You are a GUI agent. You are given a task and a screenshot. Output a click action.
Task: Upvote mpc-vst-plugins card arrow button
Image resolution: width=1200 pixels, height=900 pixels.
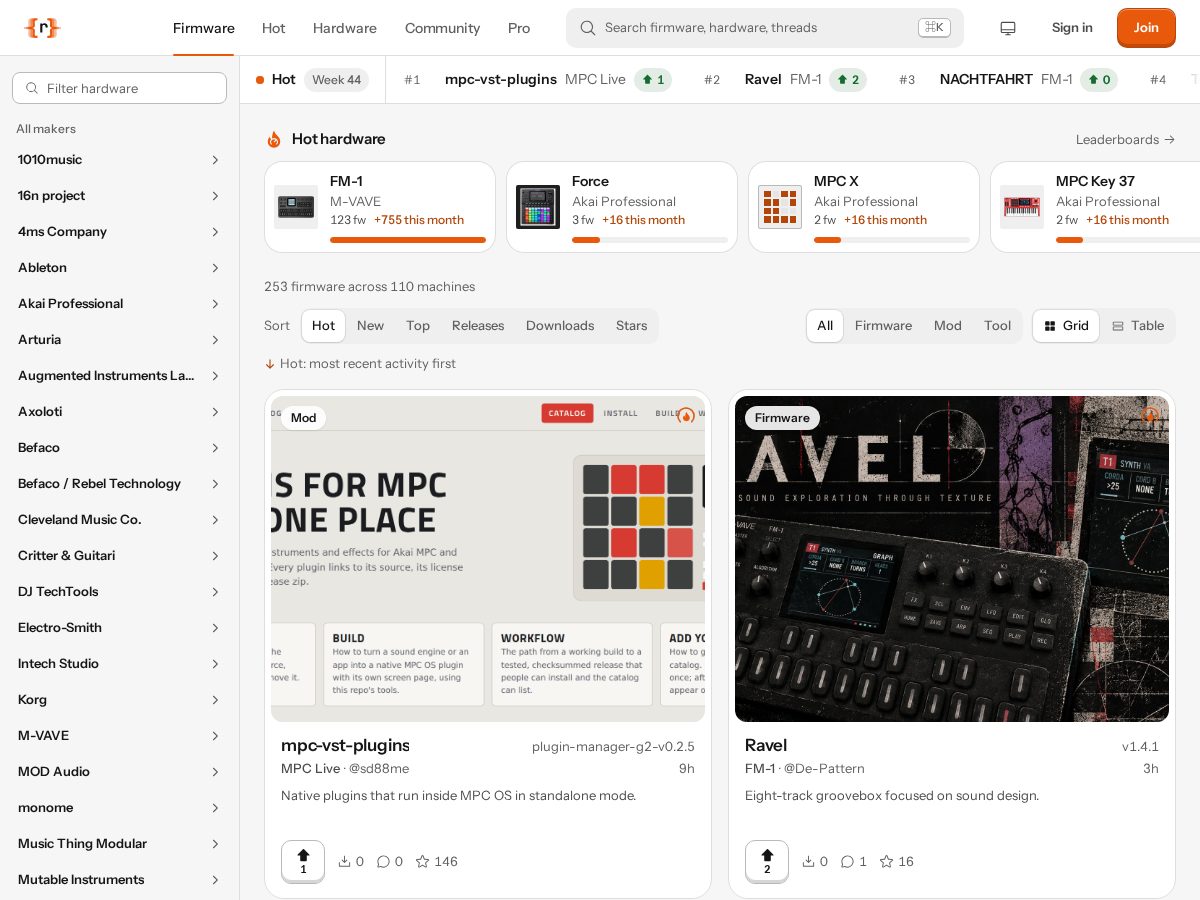(303, 861)
